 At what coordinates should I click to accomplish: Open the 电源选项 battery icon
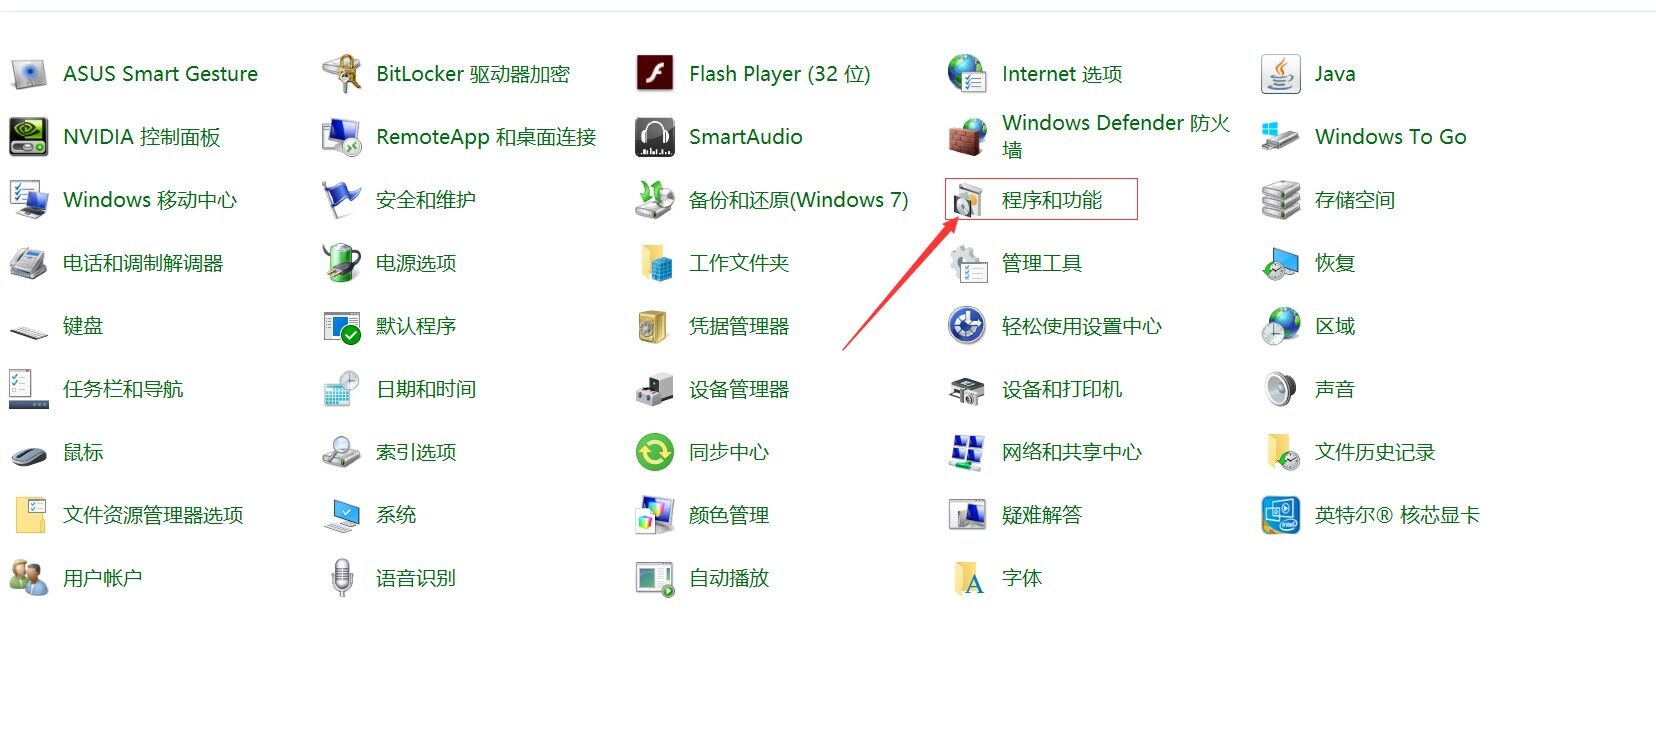pyautogui.click(x=342, y=263)
